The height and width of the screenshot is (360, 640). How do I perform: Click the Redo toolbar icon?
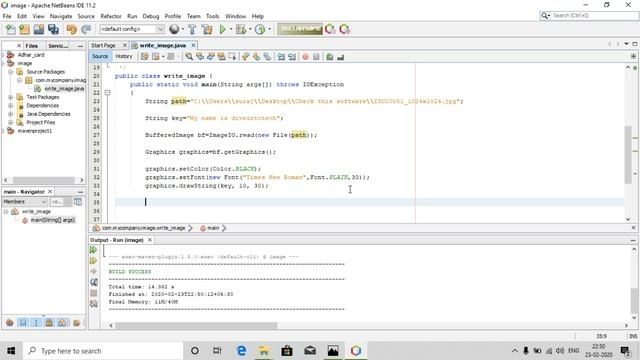pos(86,29)
